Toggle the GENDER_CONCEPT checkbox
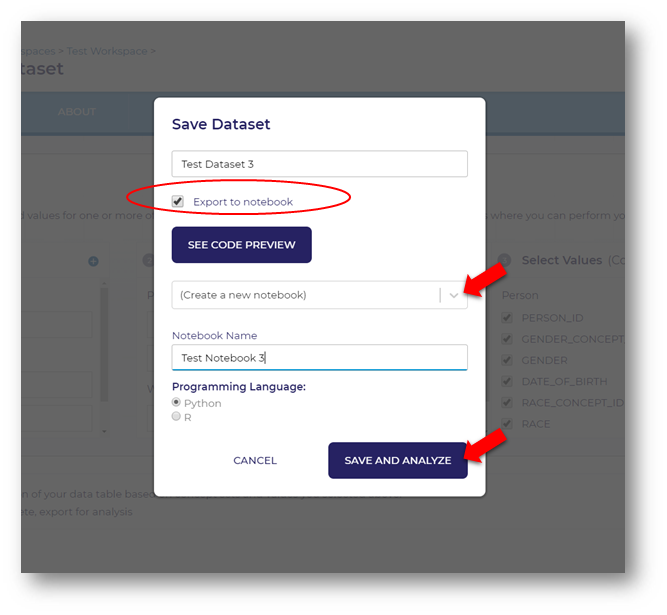 click(508, 339)
